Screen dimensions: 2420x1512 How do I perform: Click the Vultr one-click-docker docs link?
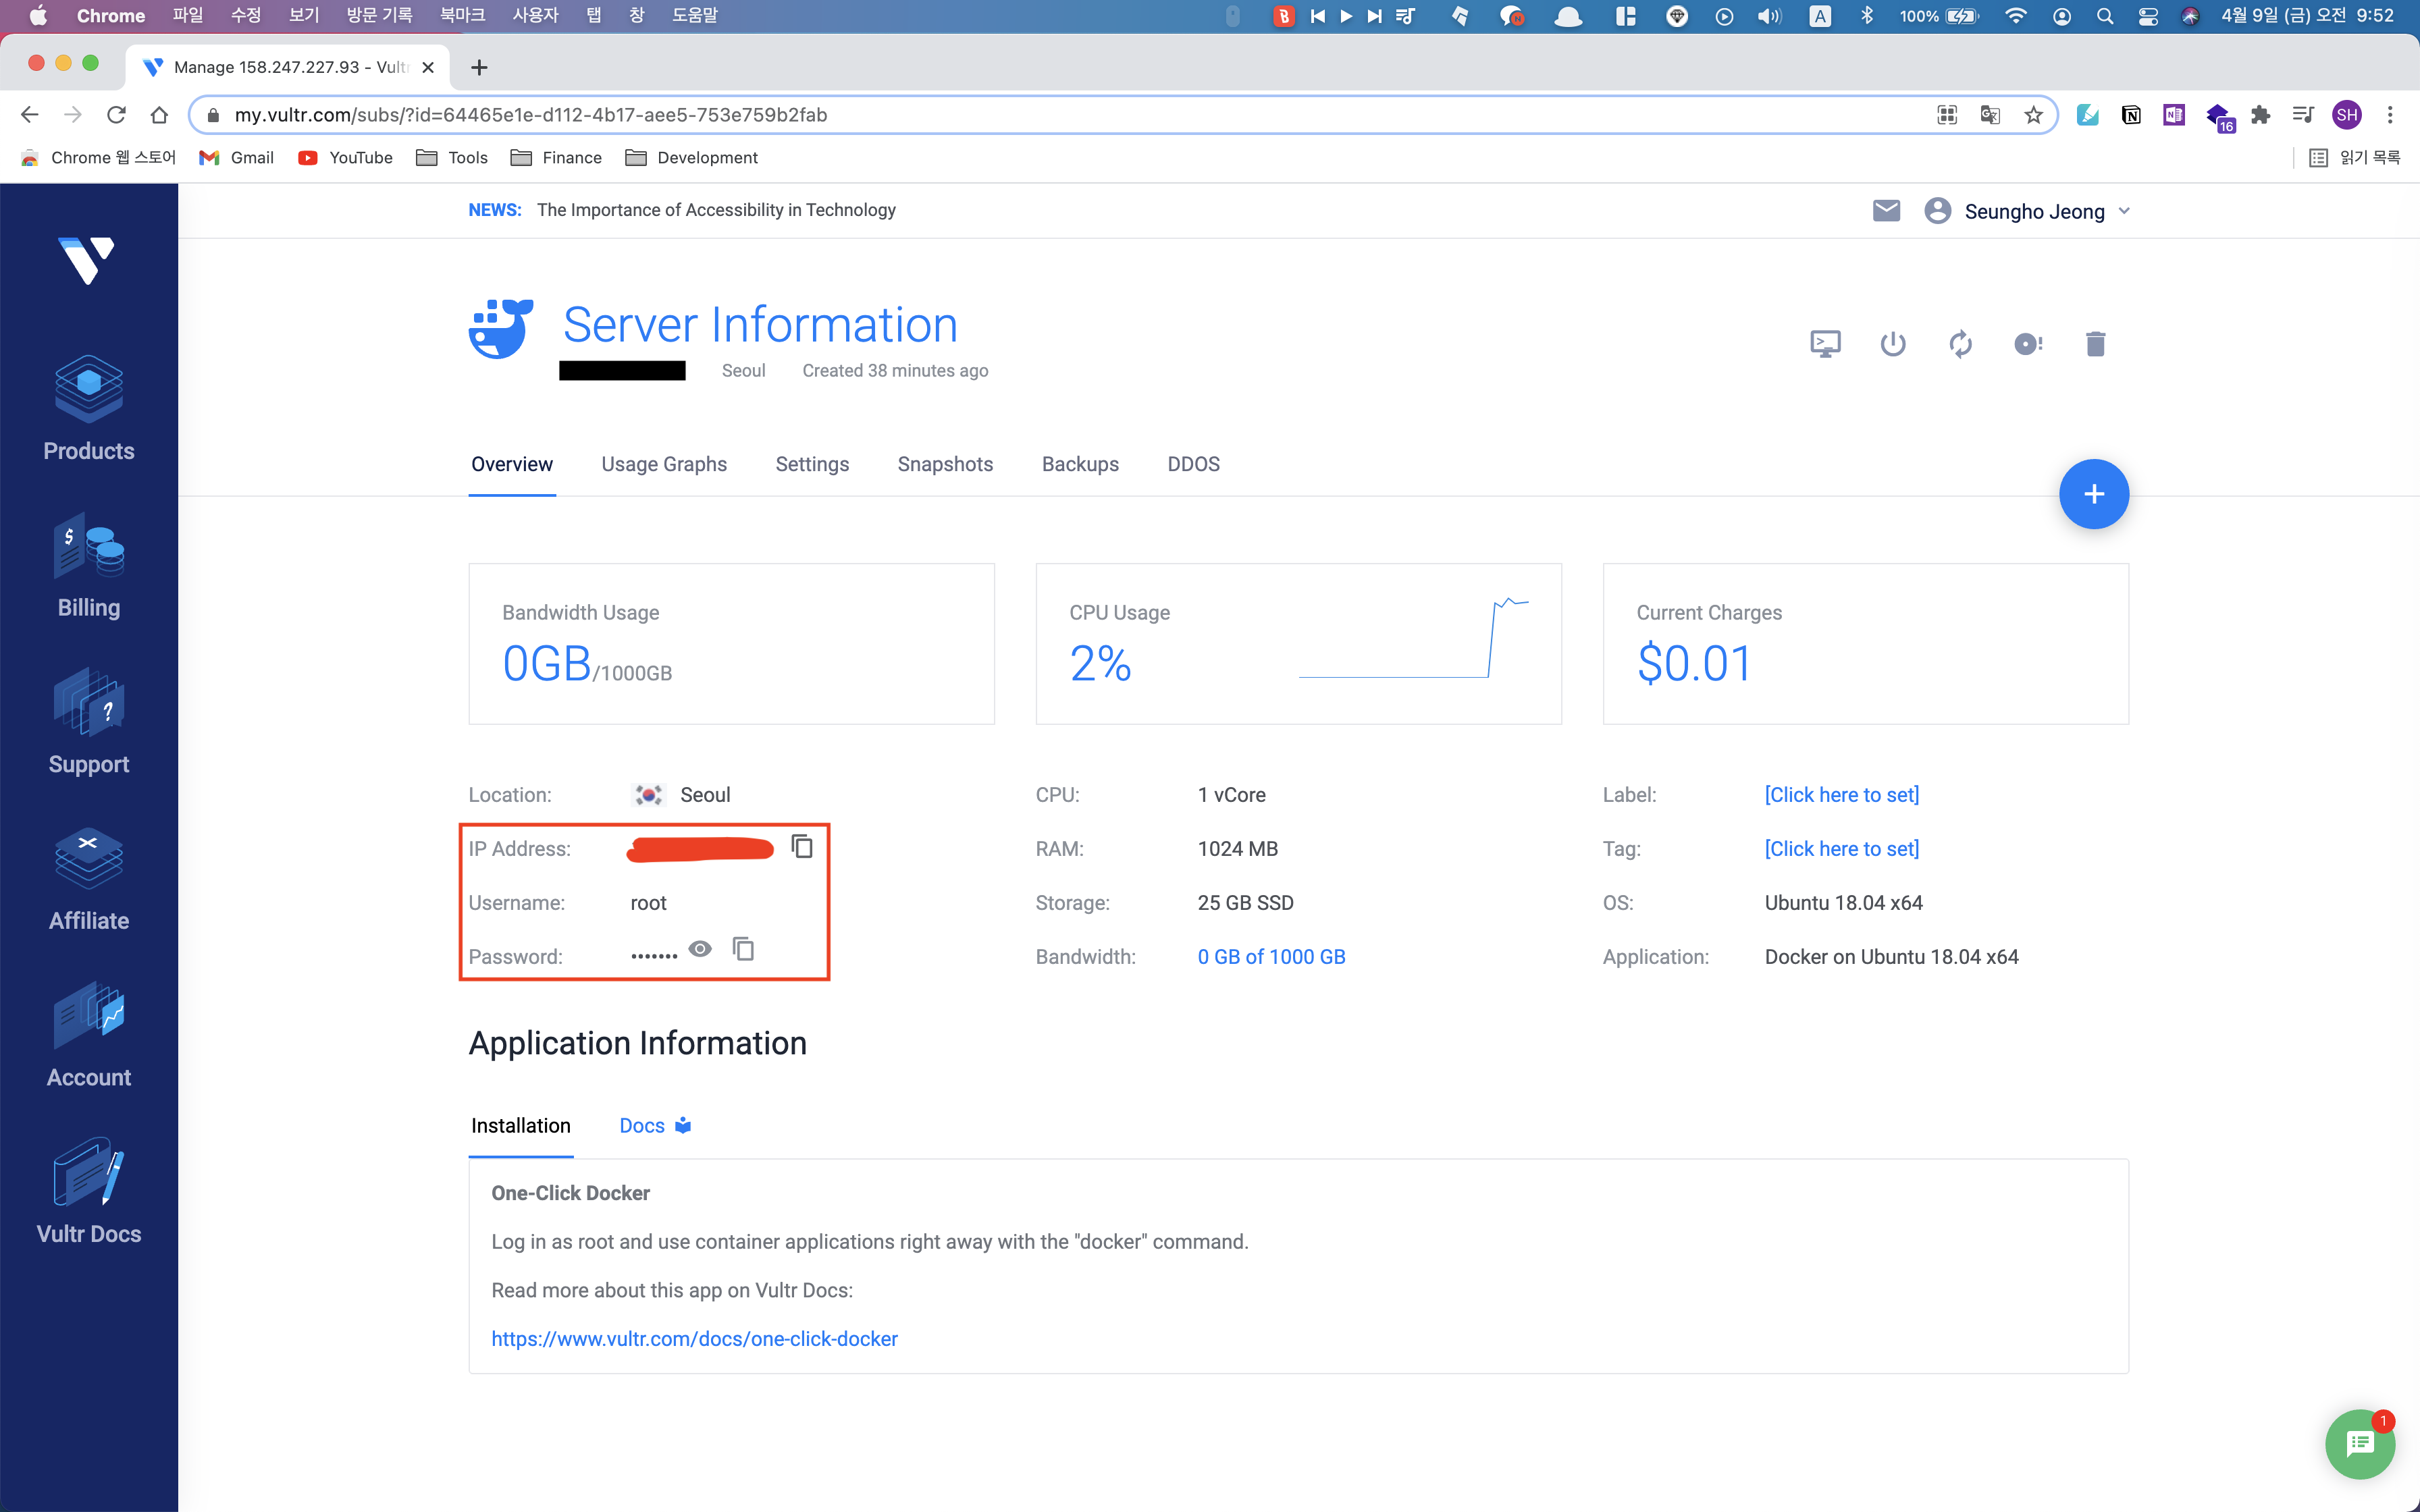click(693, 1338)
